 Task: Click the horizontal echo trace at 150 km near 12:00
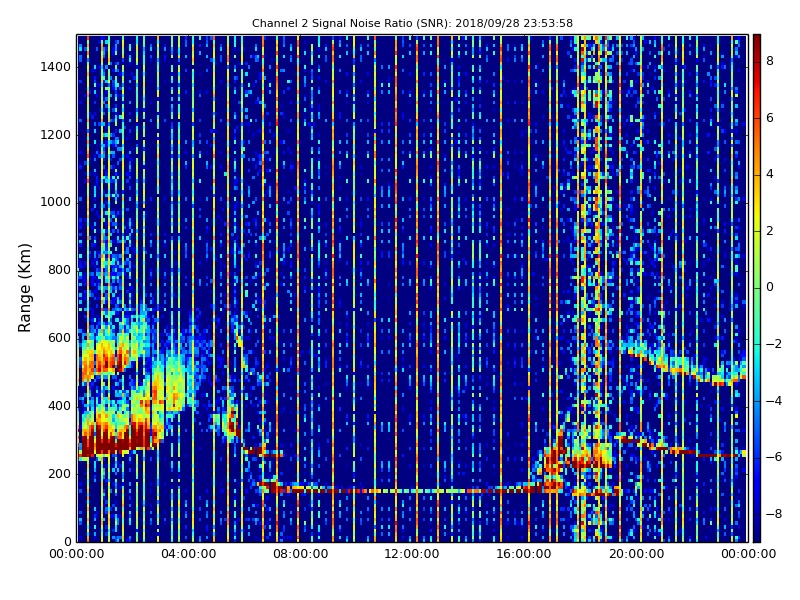[x=412, y=491]
